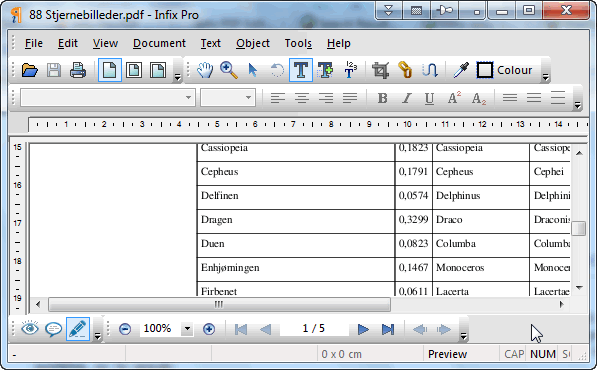Open the Document menu

(x=159, y=43)
